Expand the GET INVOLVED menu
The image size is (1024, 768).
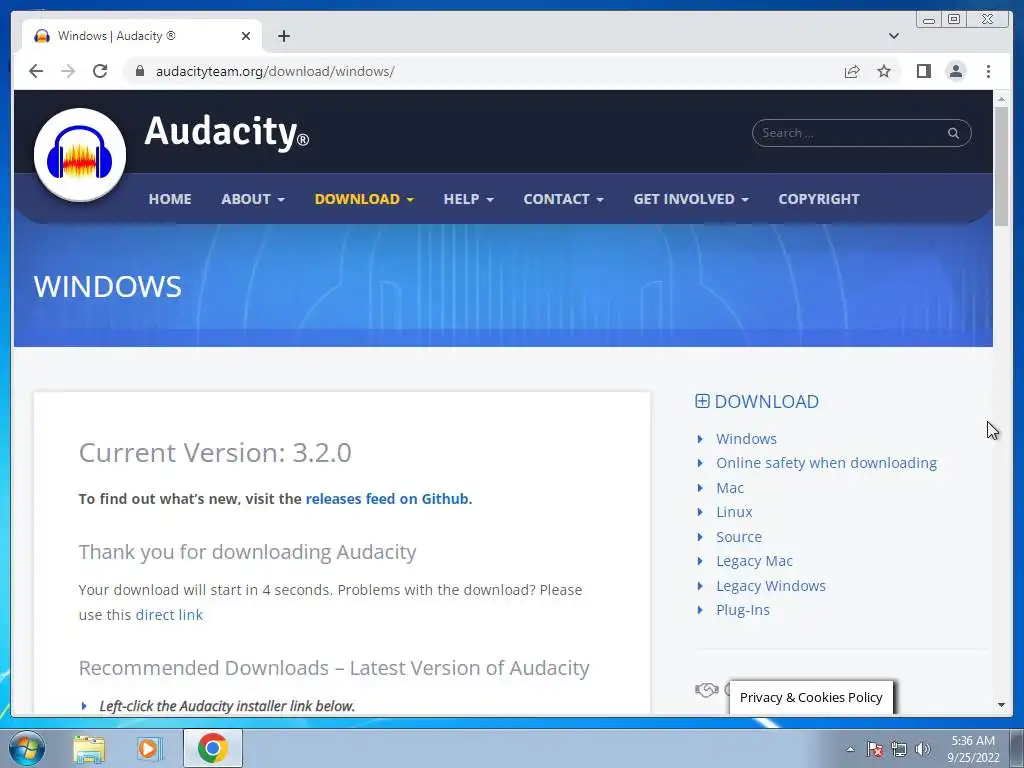pyautogui.click(x=690, y=199)
